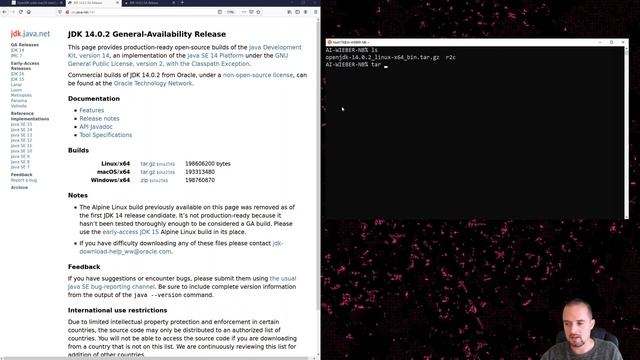Image resolution: width=640 pixels, height=360 pixels.
Task: Open Java SE 10 reference implementation link
Action: pos(21,151)
